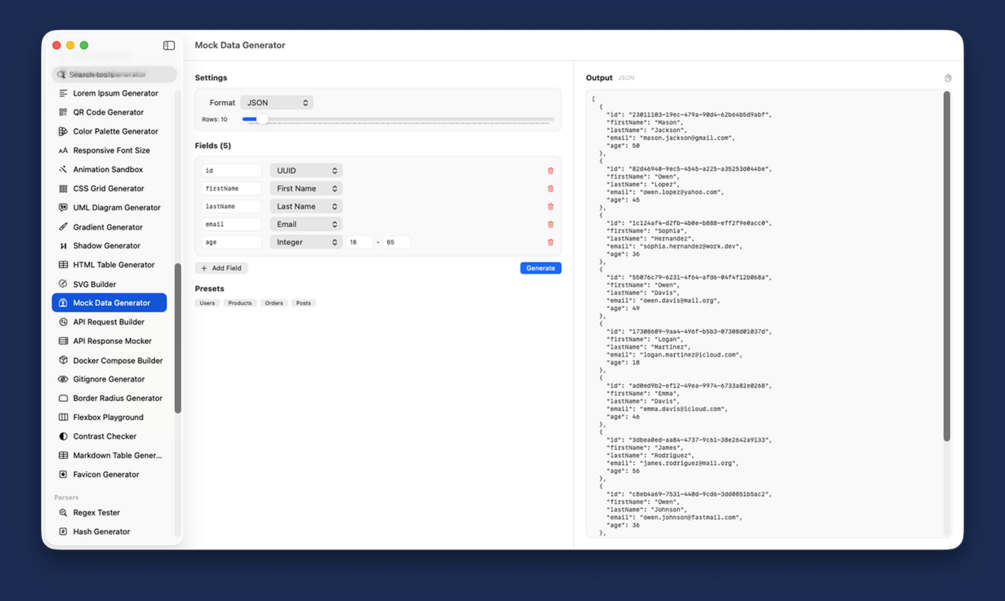Open the Format JSON dropdown
1005x601 pixels.
click(x=276, y=103)
